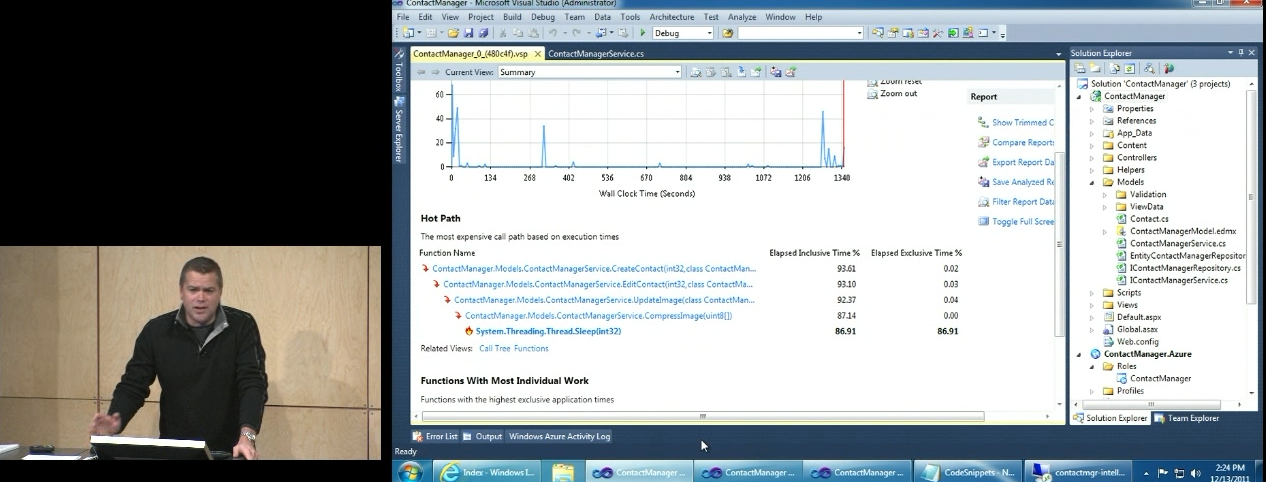Click the Compare Reports icon

coord(983,142)
